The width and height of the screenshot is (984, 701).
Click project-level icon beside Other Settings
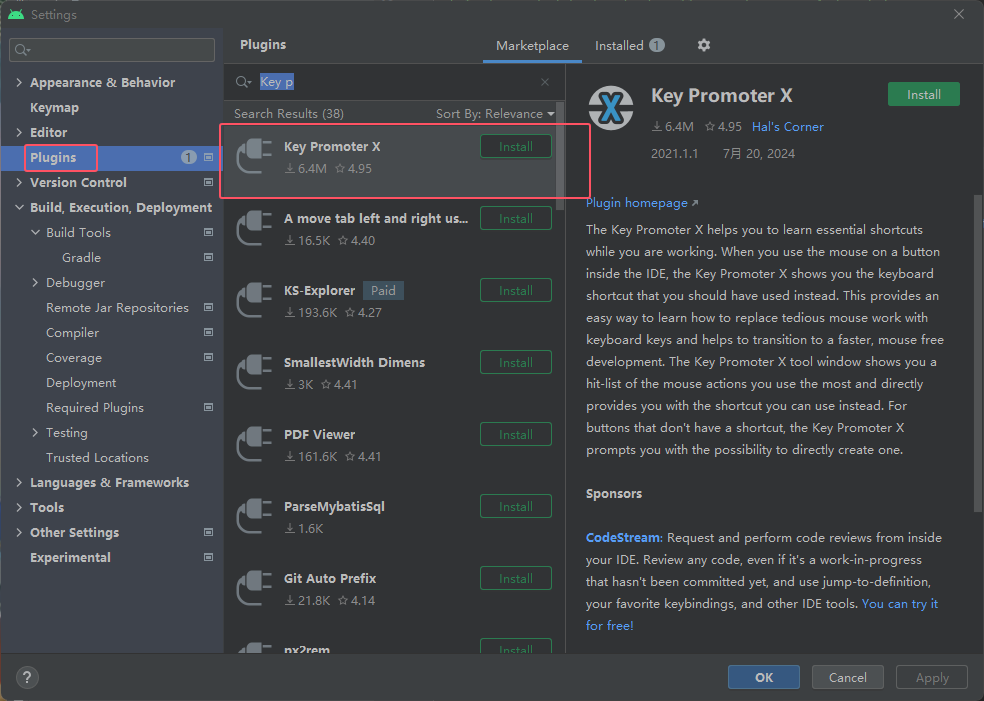[x=208, y=532]
